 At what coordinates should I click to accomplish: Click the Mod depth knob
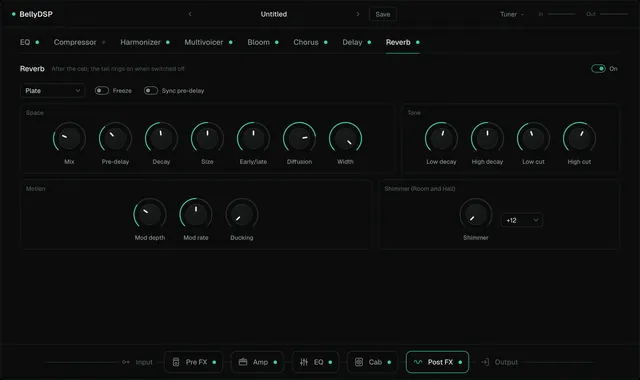150,214
